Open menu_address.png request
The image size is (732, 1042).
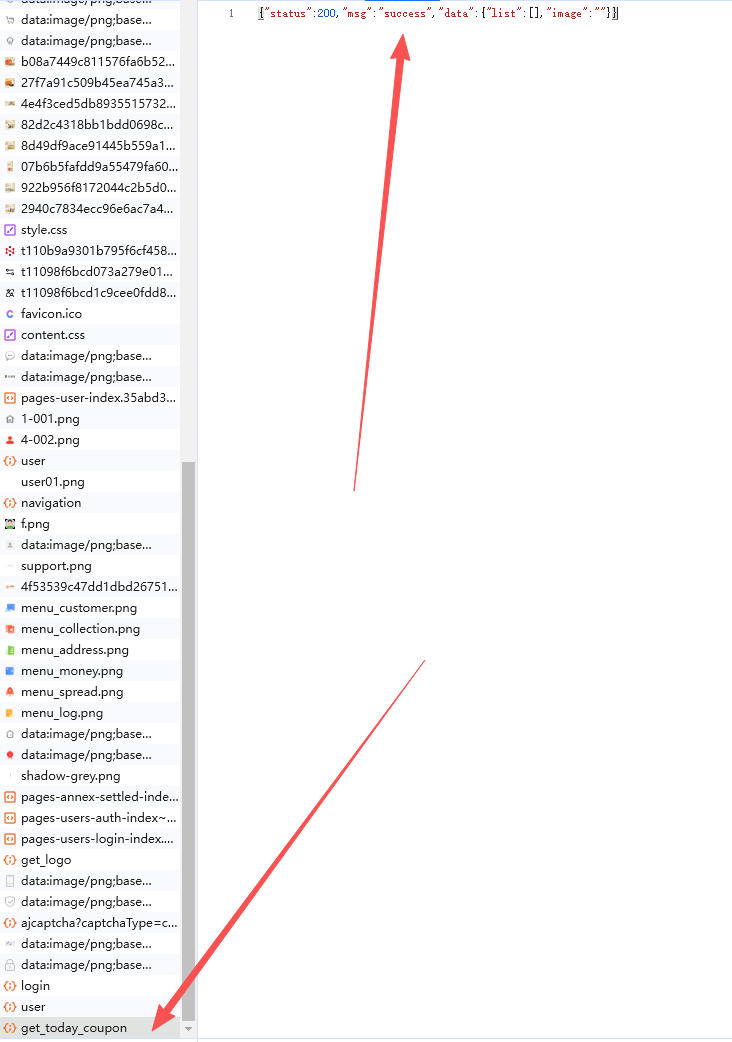(90, 649)
